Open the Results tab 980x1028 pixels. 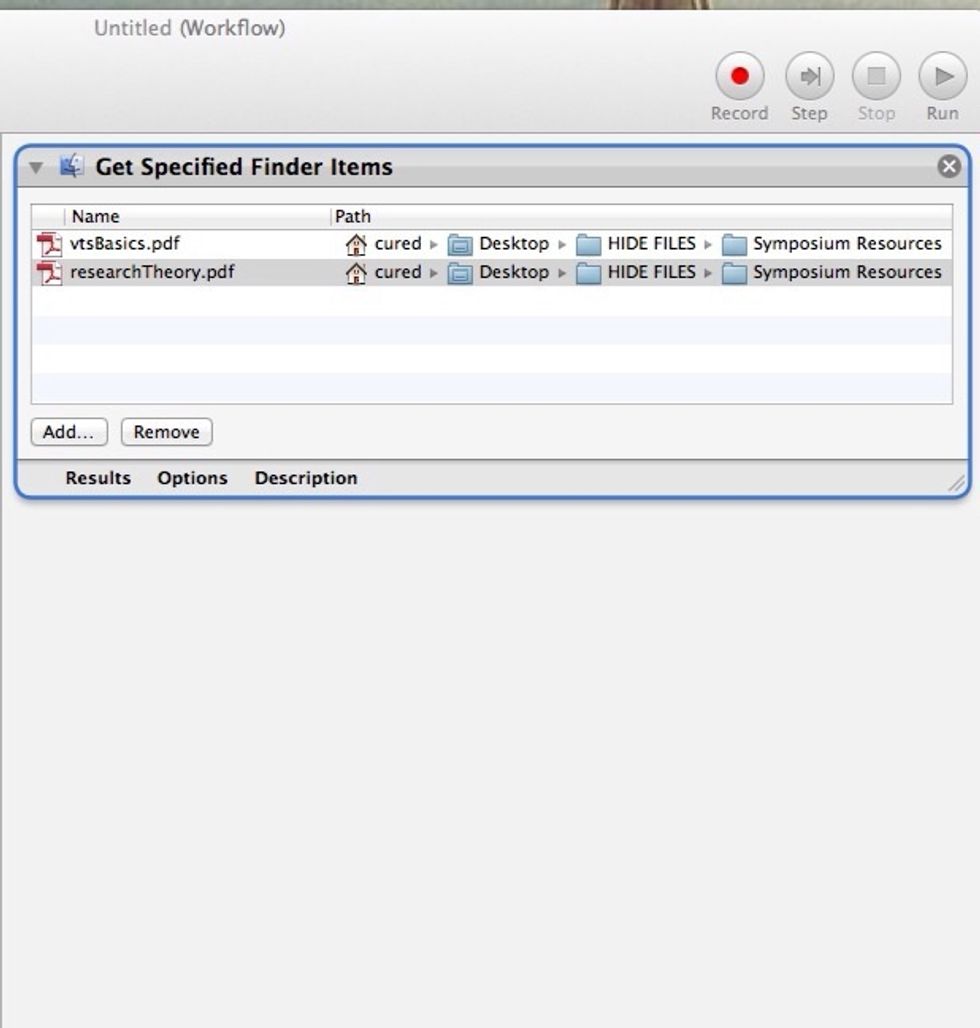[98, 478]
